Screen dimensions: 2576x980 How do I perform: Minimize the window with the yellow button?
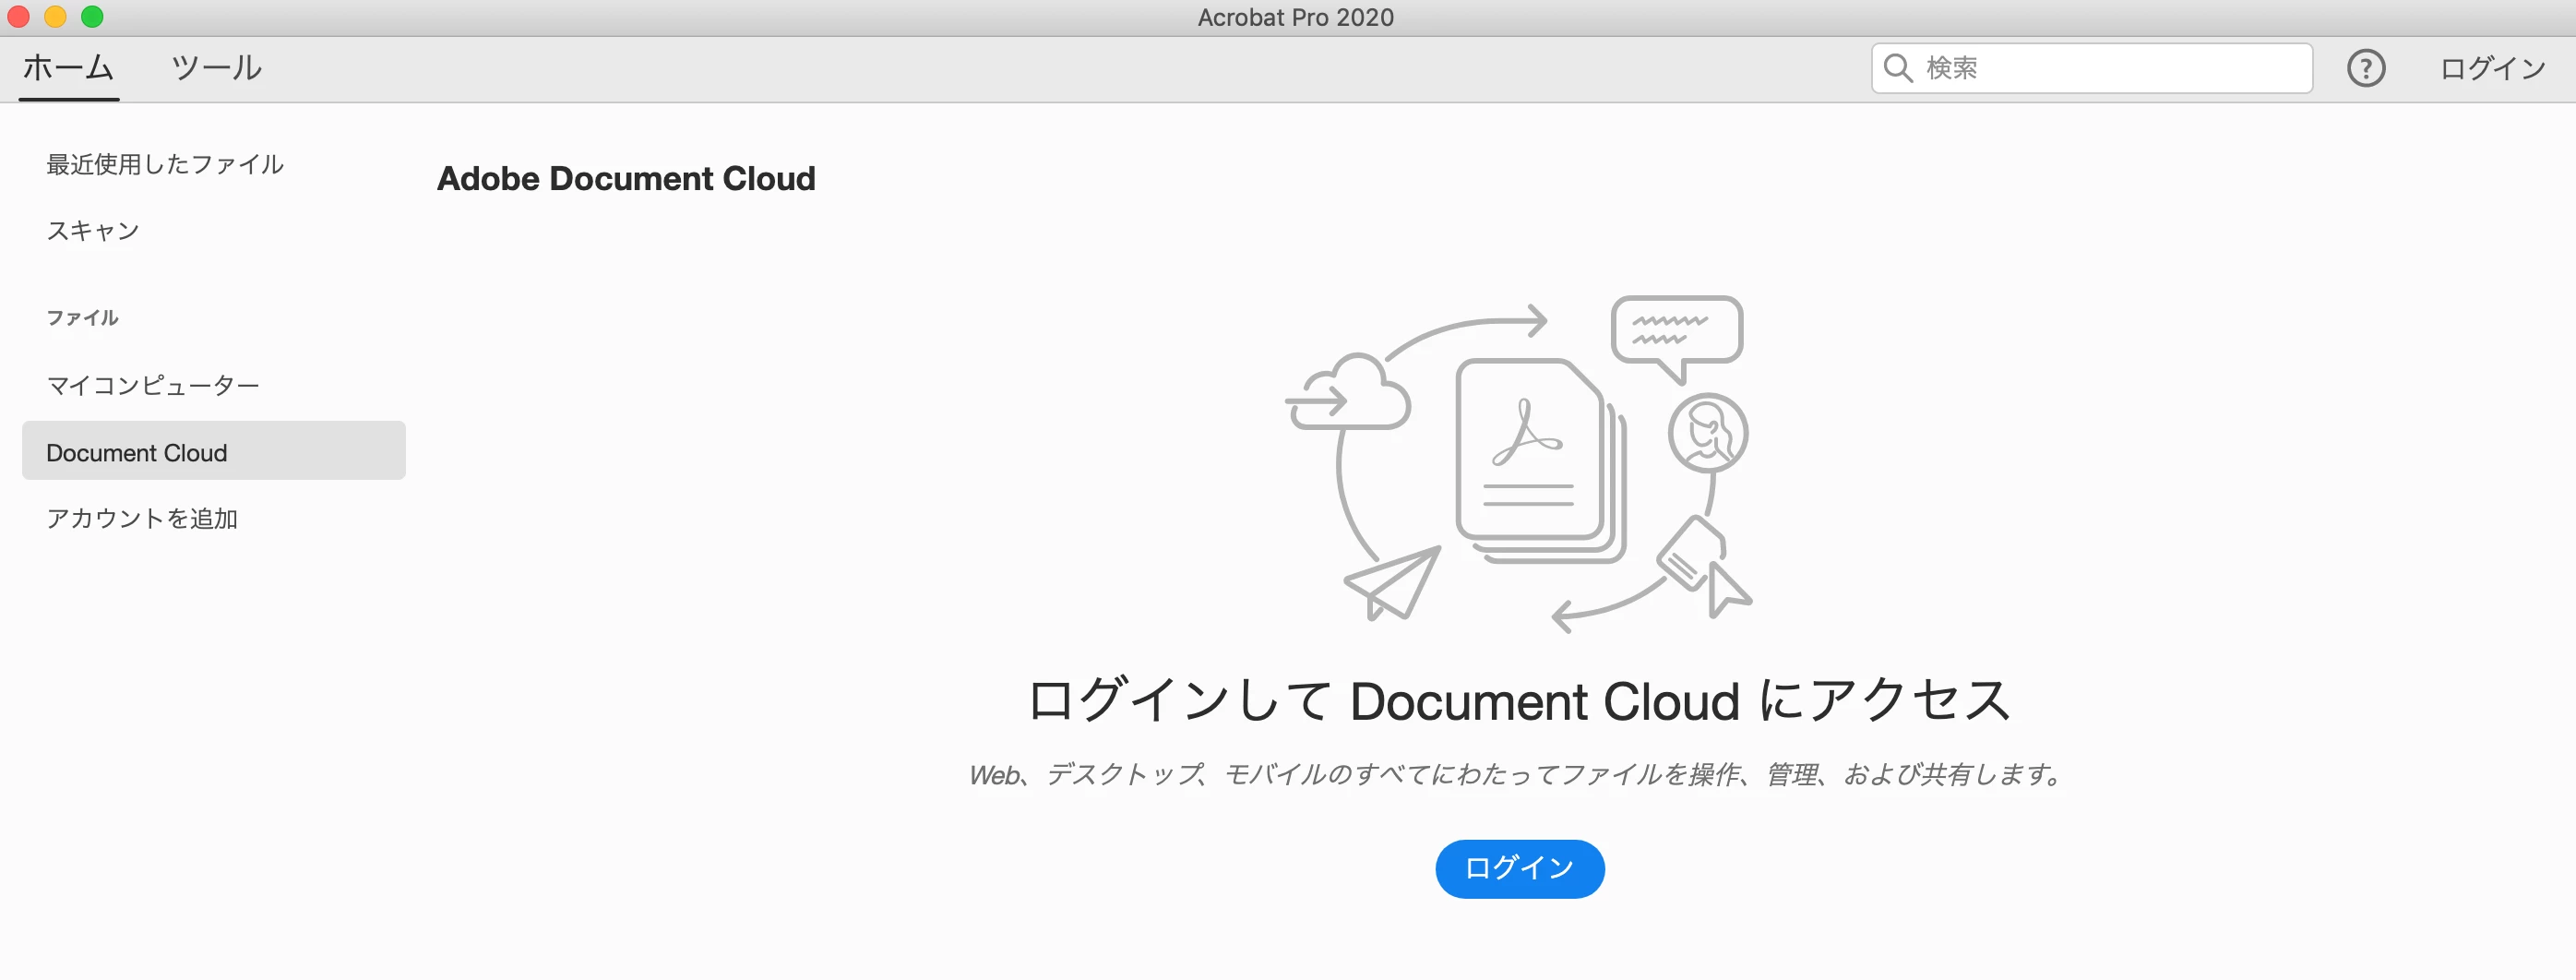(x=55, y=16)
